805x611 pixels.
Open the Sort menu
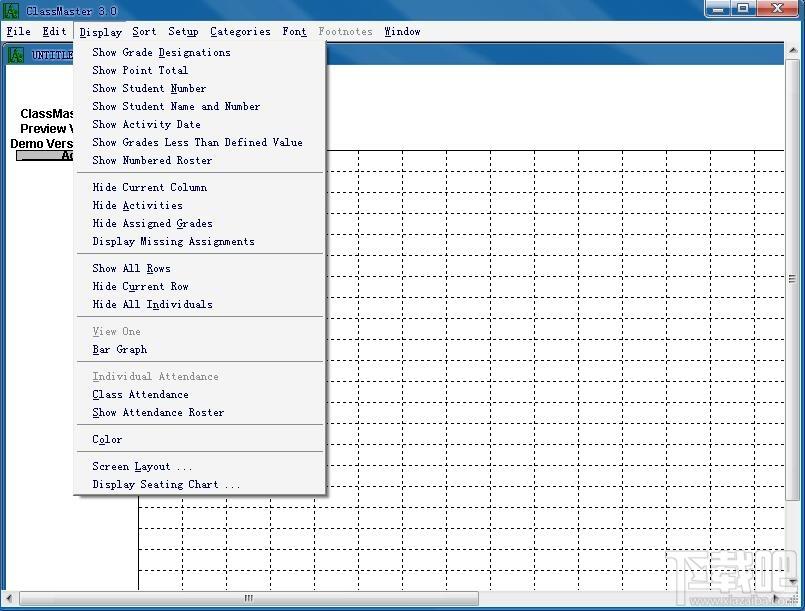click(x=144, y=31)
